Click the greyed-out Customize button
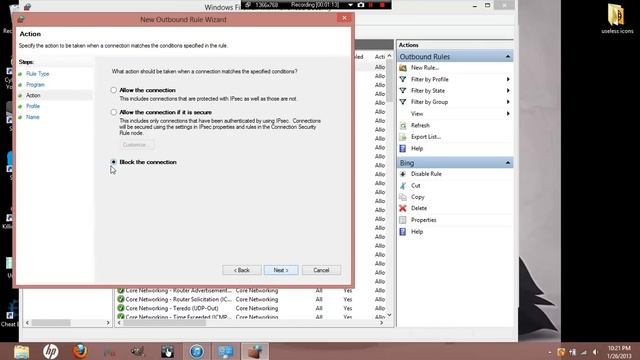 [137, 145]
